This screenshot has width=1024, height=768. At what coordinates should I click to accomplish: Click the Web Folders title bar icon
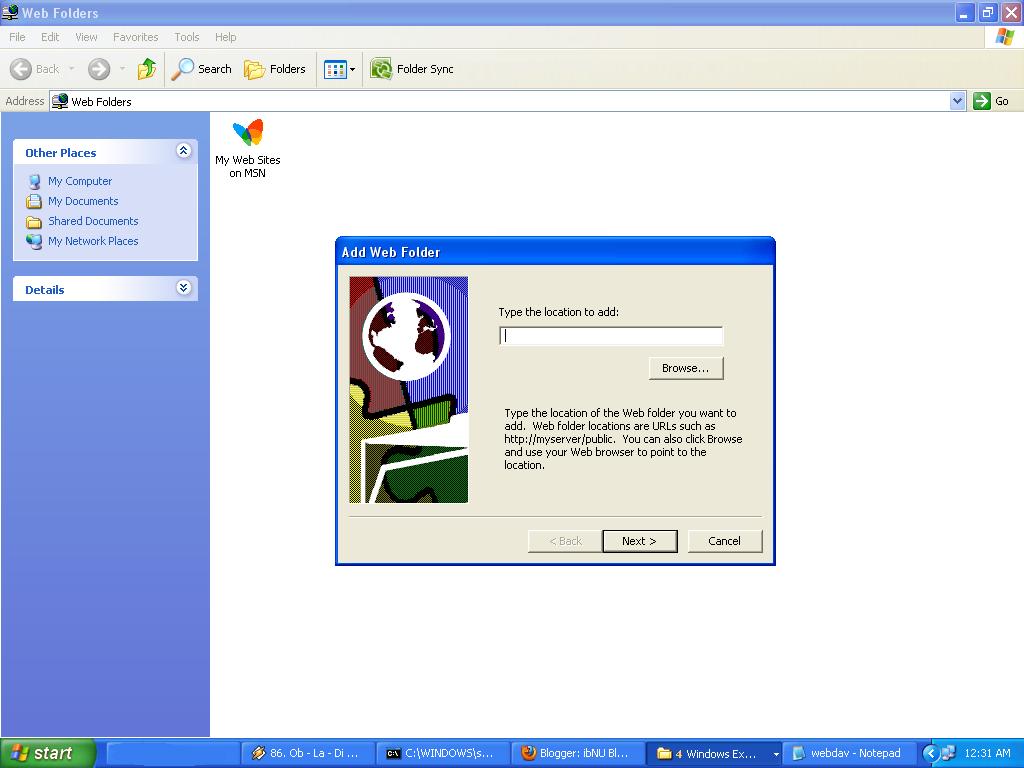pos(10,12)
